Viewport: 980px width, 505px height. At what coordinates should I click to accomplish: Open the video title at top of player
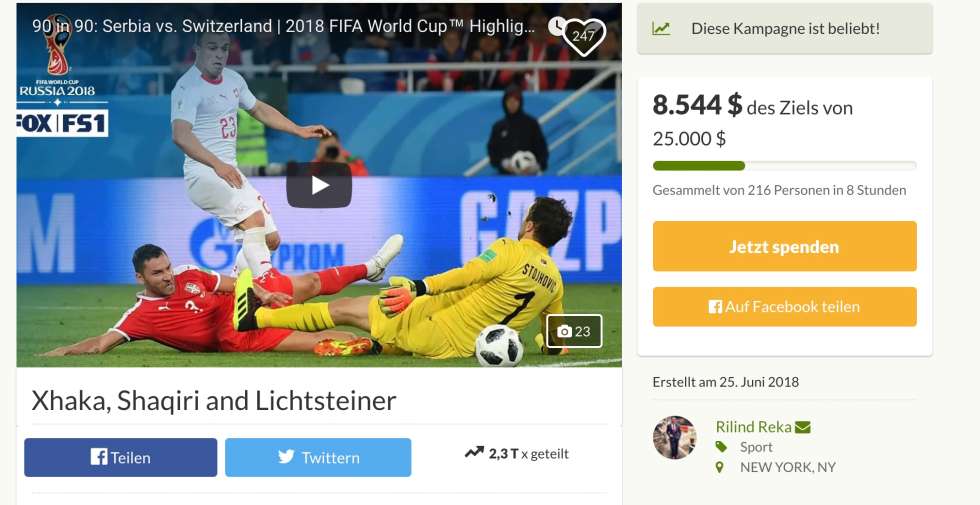pyautogui.click(x=283, y=26)
